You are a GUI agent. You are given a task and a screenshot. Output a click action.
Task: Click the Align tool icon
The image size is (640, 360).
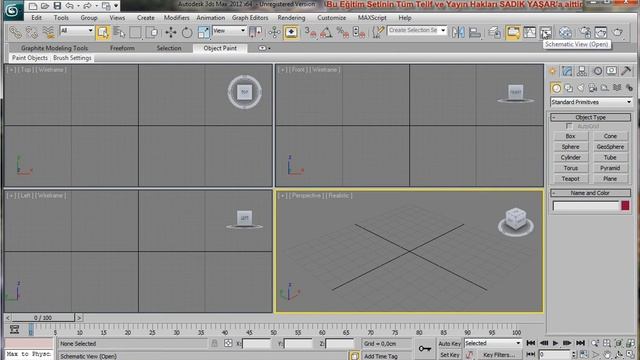click(x=475, y=32)
